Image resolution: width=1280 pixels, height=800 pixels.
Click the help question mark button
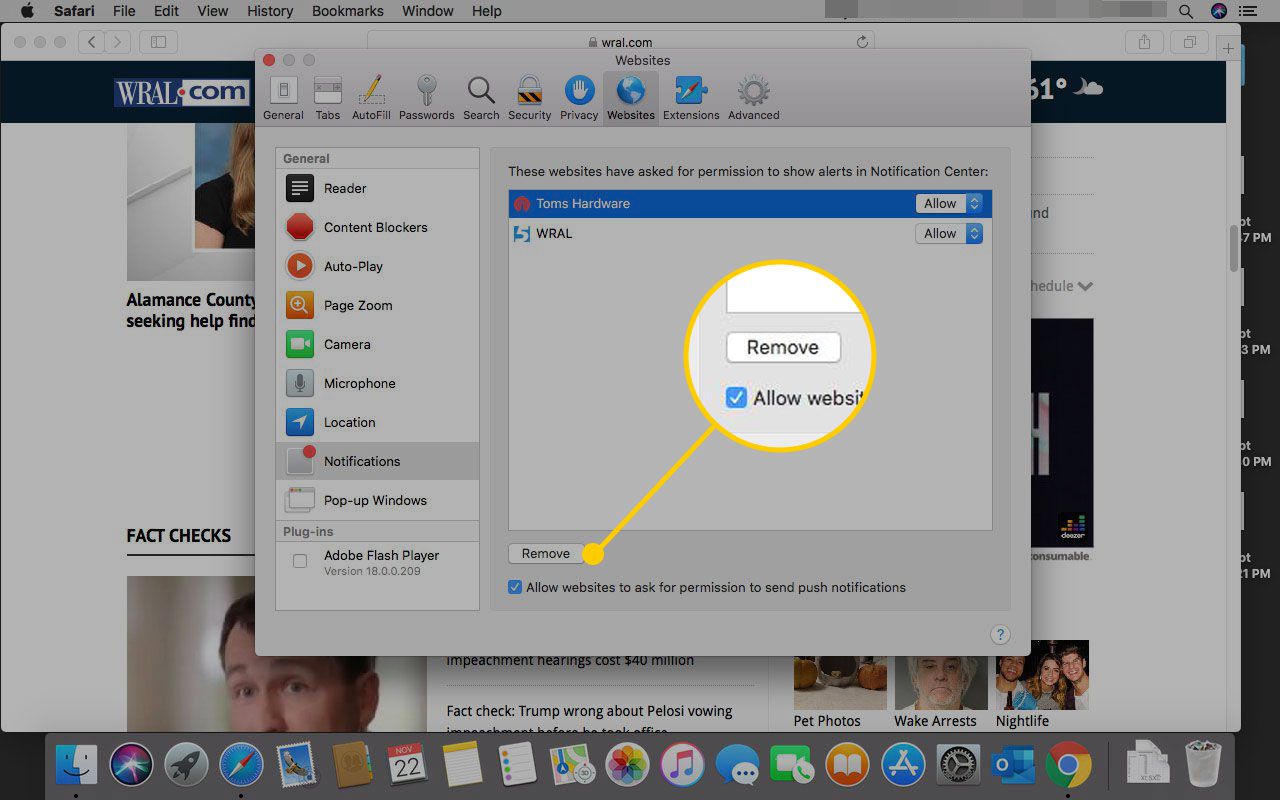1000,634
